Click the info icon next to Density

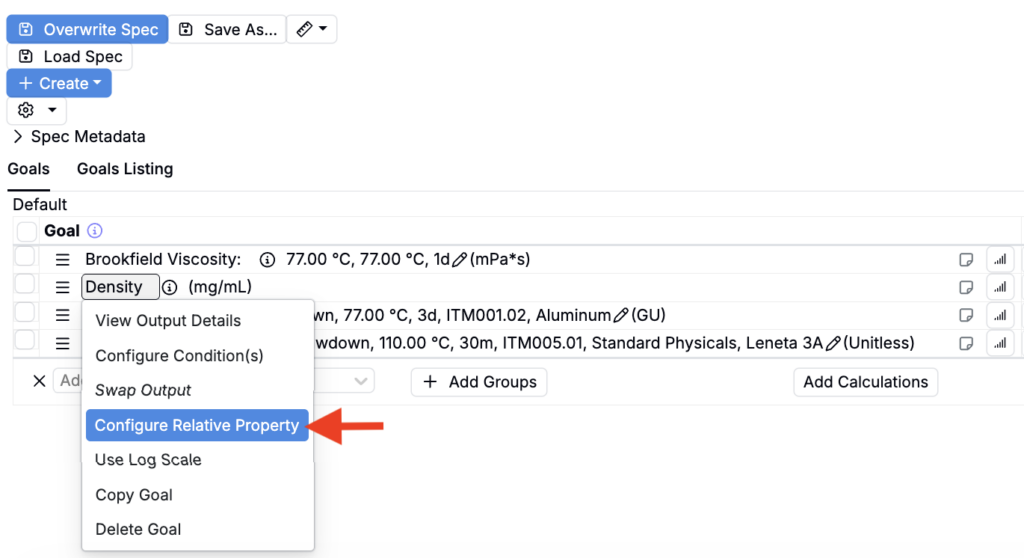tap(169, 288)
